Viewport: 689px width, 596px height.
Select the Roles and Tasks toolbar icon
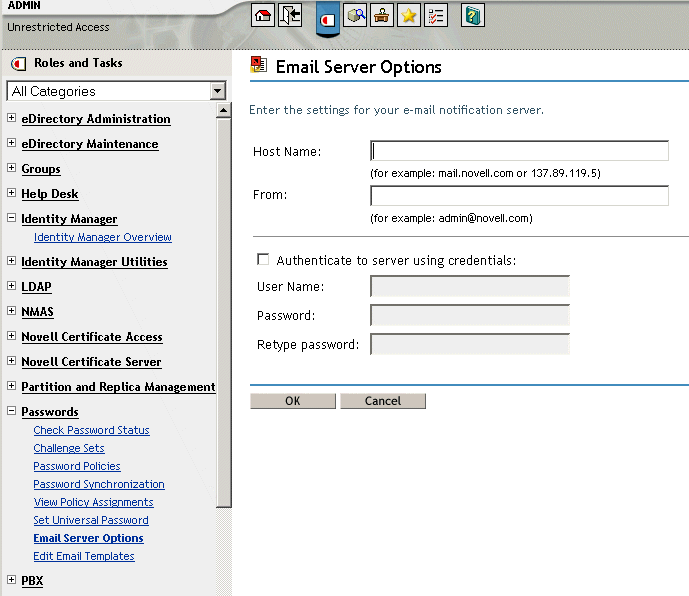(x=327, y=18)
